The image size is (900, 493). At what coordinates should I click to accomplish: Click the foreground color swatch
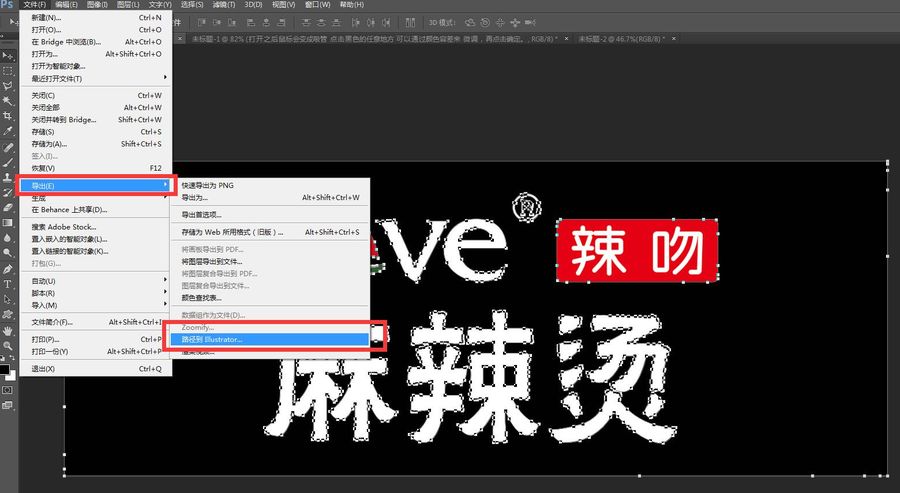(x=4, y=369)
